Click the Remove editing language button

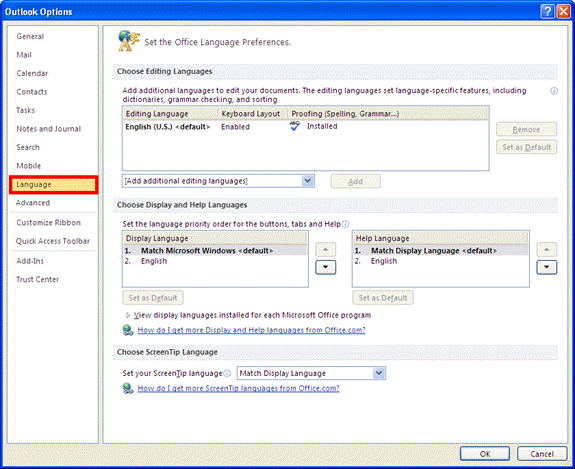point(527,129)
